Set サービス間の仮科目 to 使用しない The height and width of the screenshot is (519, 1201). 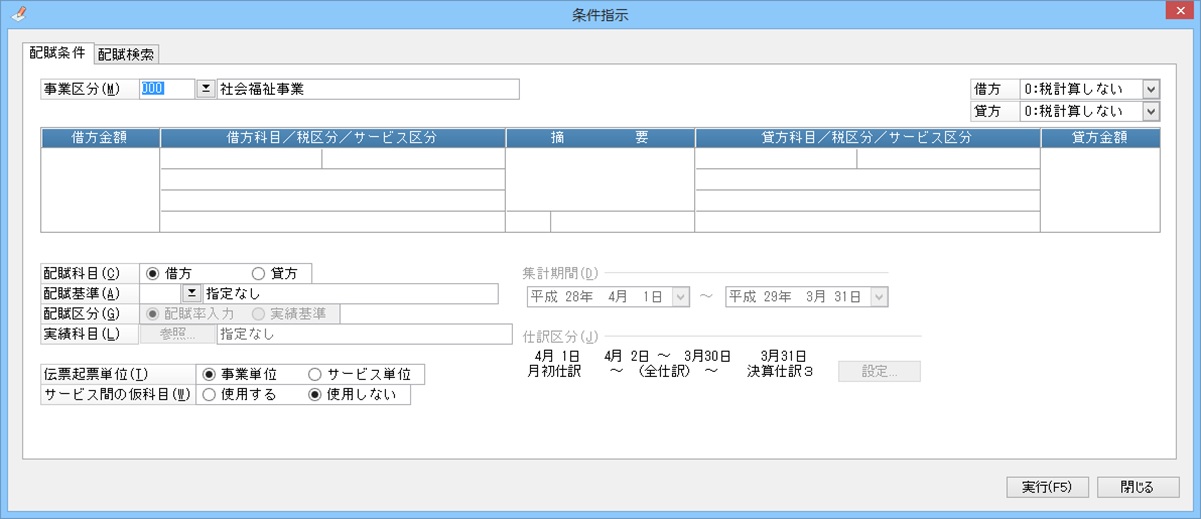(x=315, y=395)
